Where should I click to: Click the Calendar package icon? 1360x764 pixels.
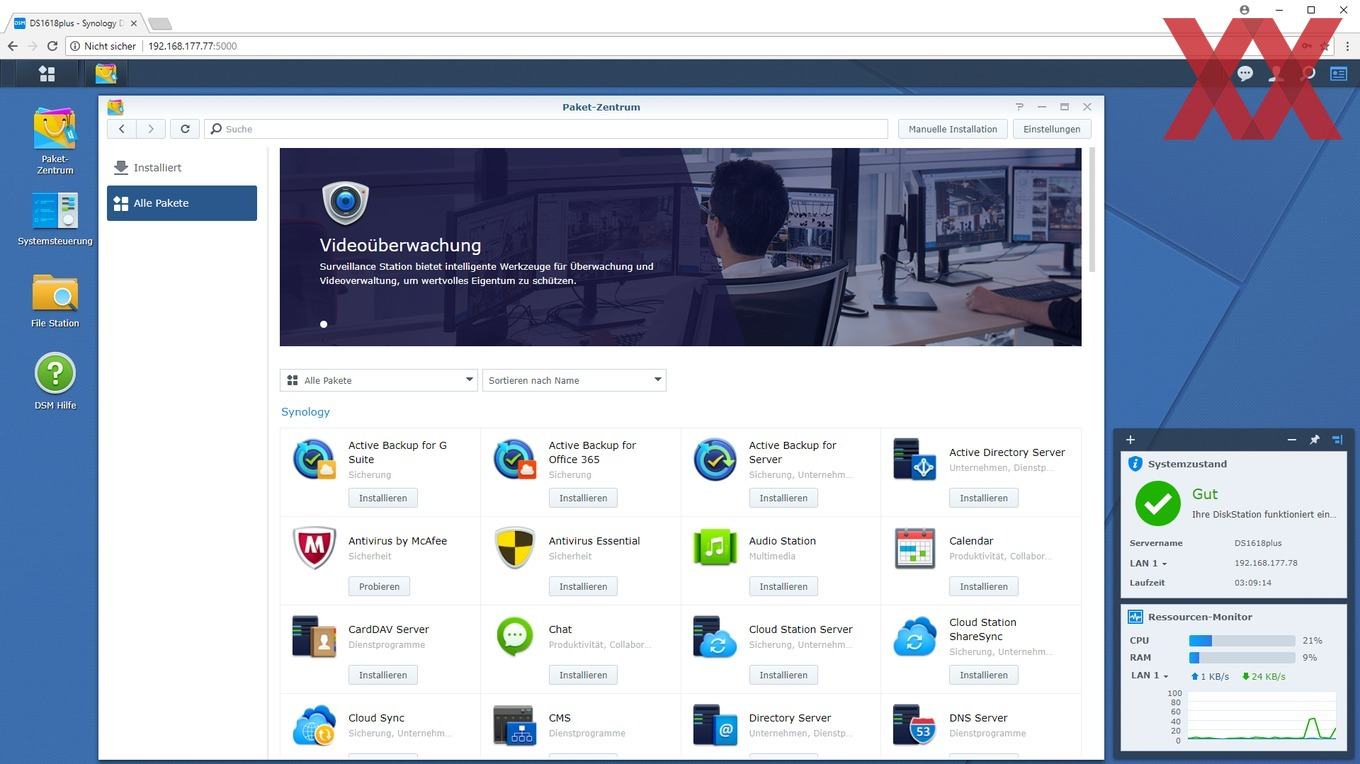tap(915, 548)
